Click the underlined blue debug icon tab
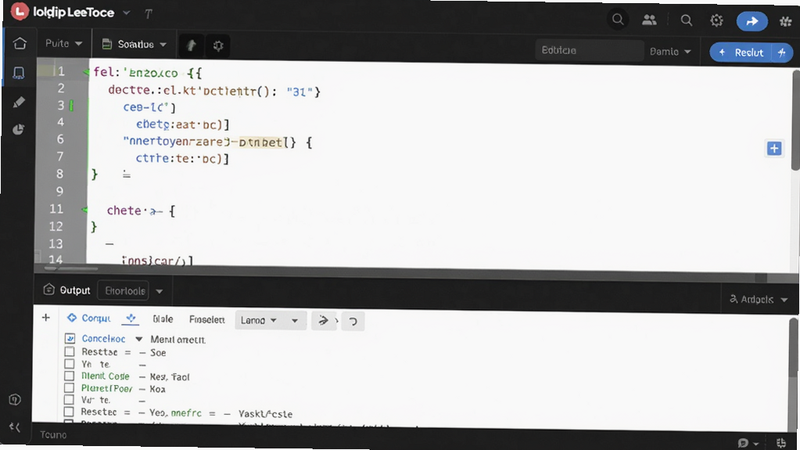 tap(131, 319)
